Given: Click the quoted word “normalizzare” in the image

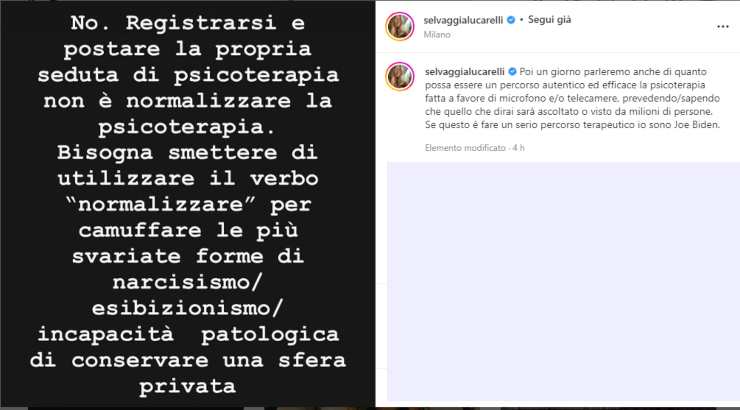Looking at the screenshot, I should pos(160,204).
